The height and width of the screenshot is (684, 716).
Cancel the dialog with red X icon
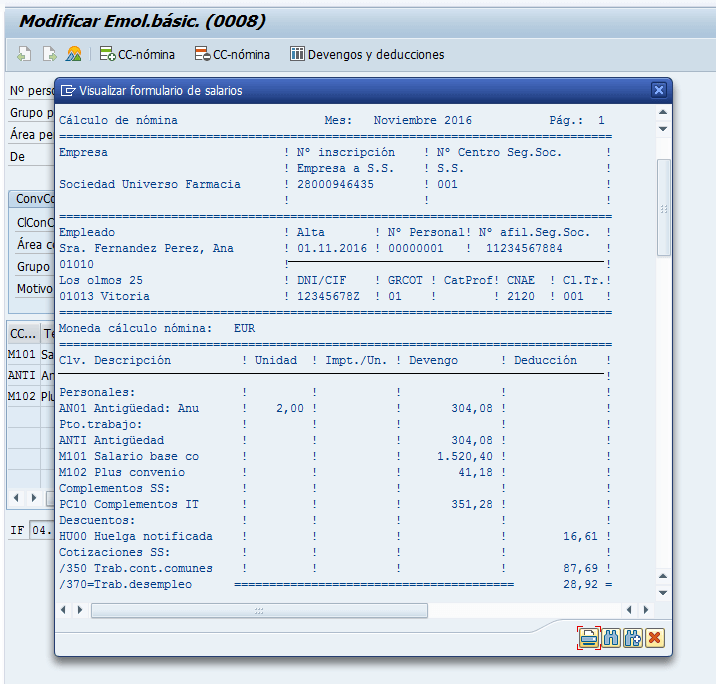pyautogui.click(x=654, y=637)
